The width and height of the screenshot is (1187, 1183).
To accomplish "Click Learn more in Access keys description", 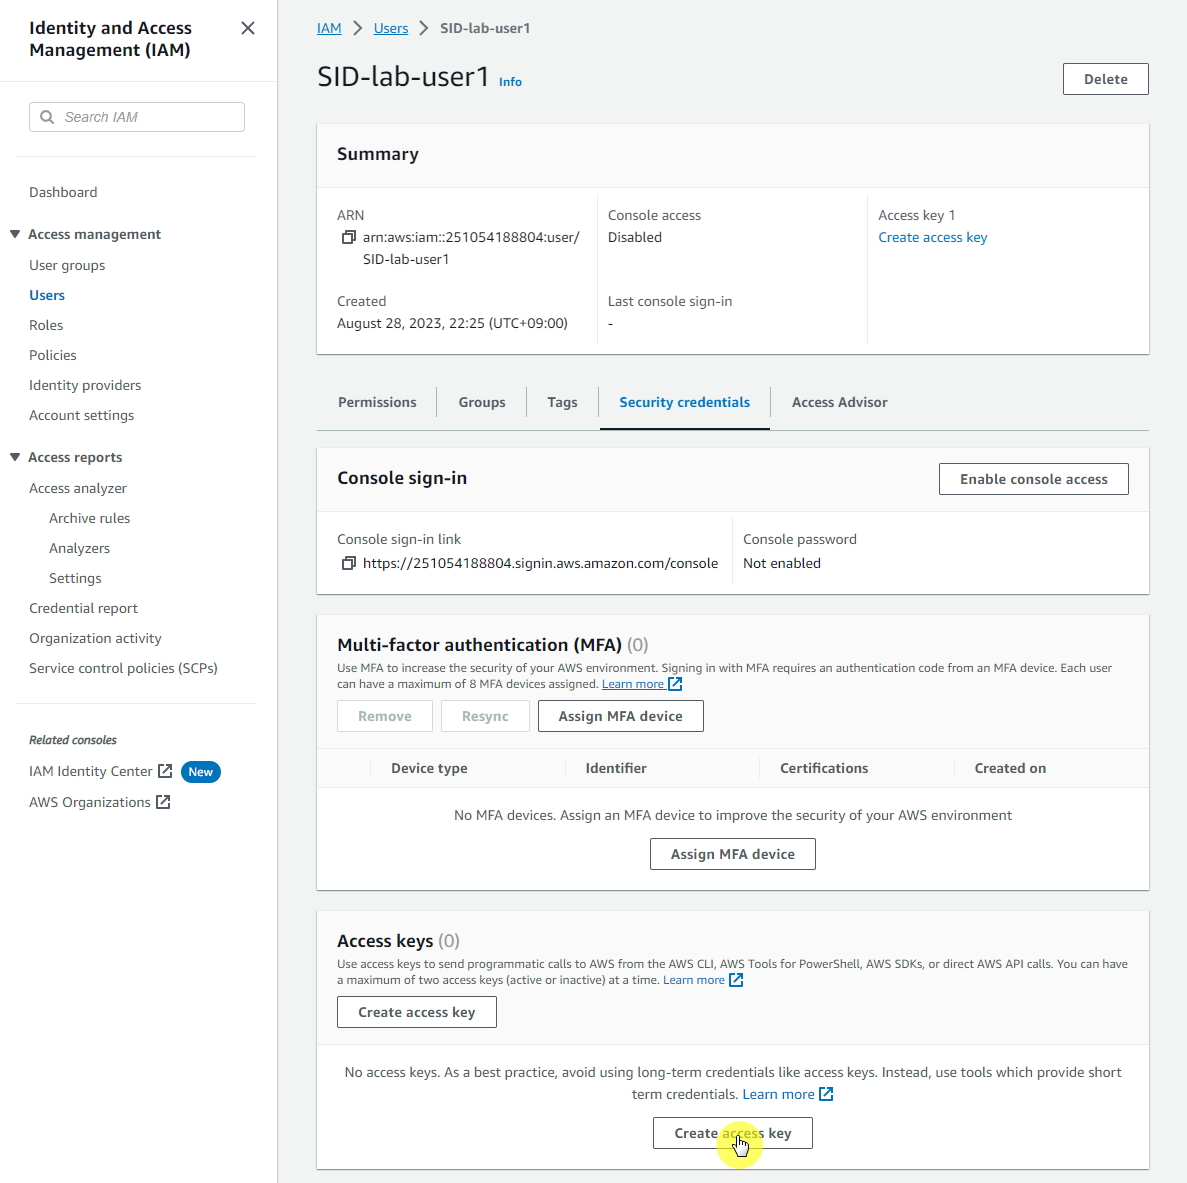I will [x=694, y=980].
